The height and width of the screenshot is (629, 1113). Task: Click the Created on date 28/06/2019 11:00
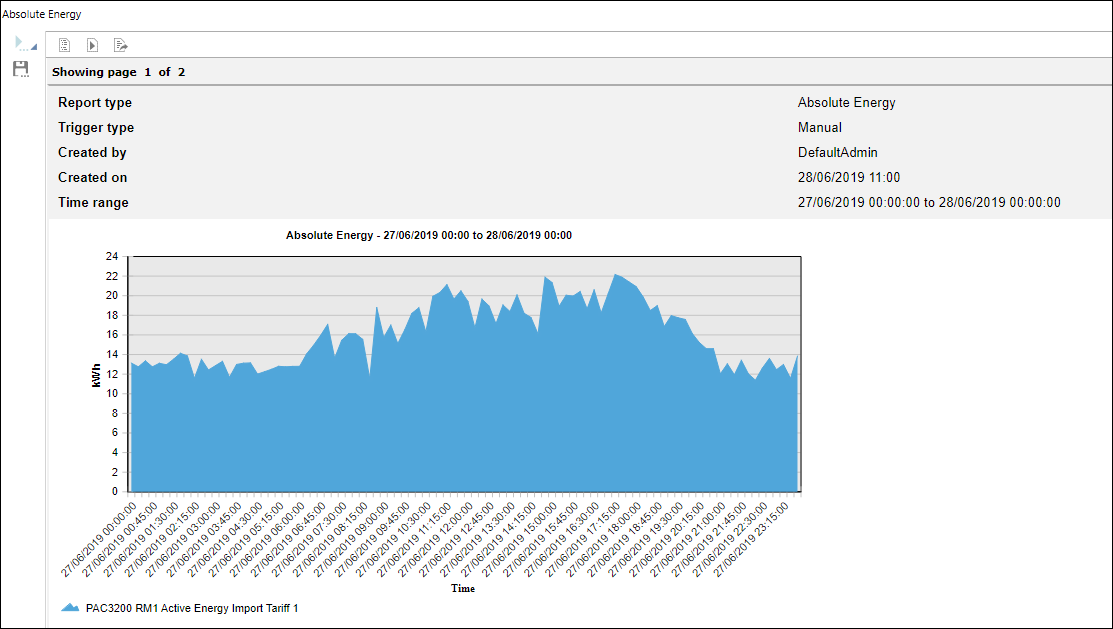click(x=848, y=178)
